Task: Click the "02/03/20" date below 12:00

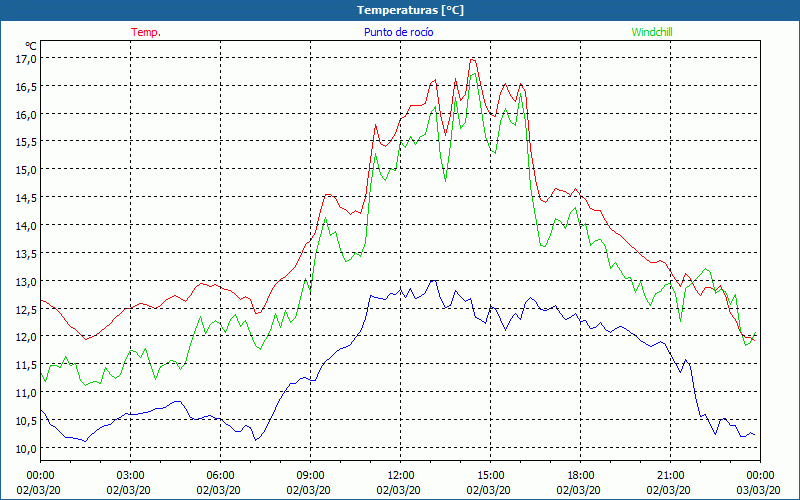Action: point(398,490)
